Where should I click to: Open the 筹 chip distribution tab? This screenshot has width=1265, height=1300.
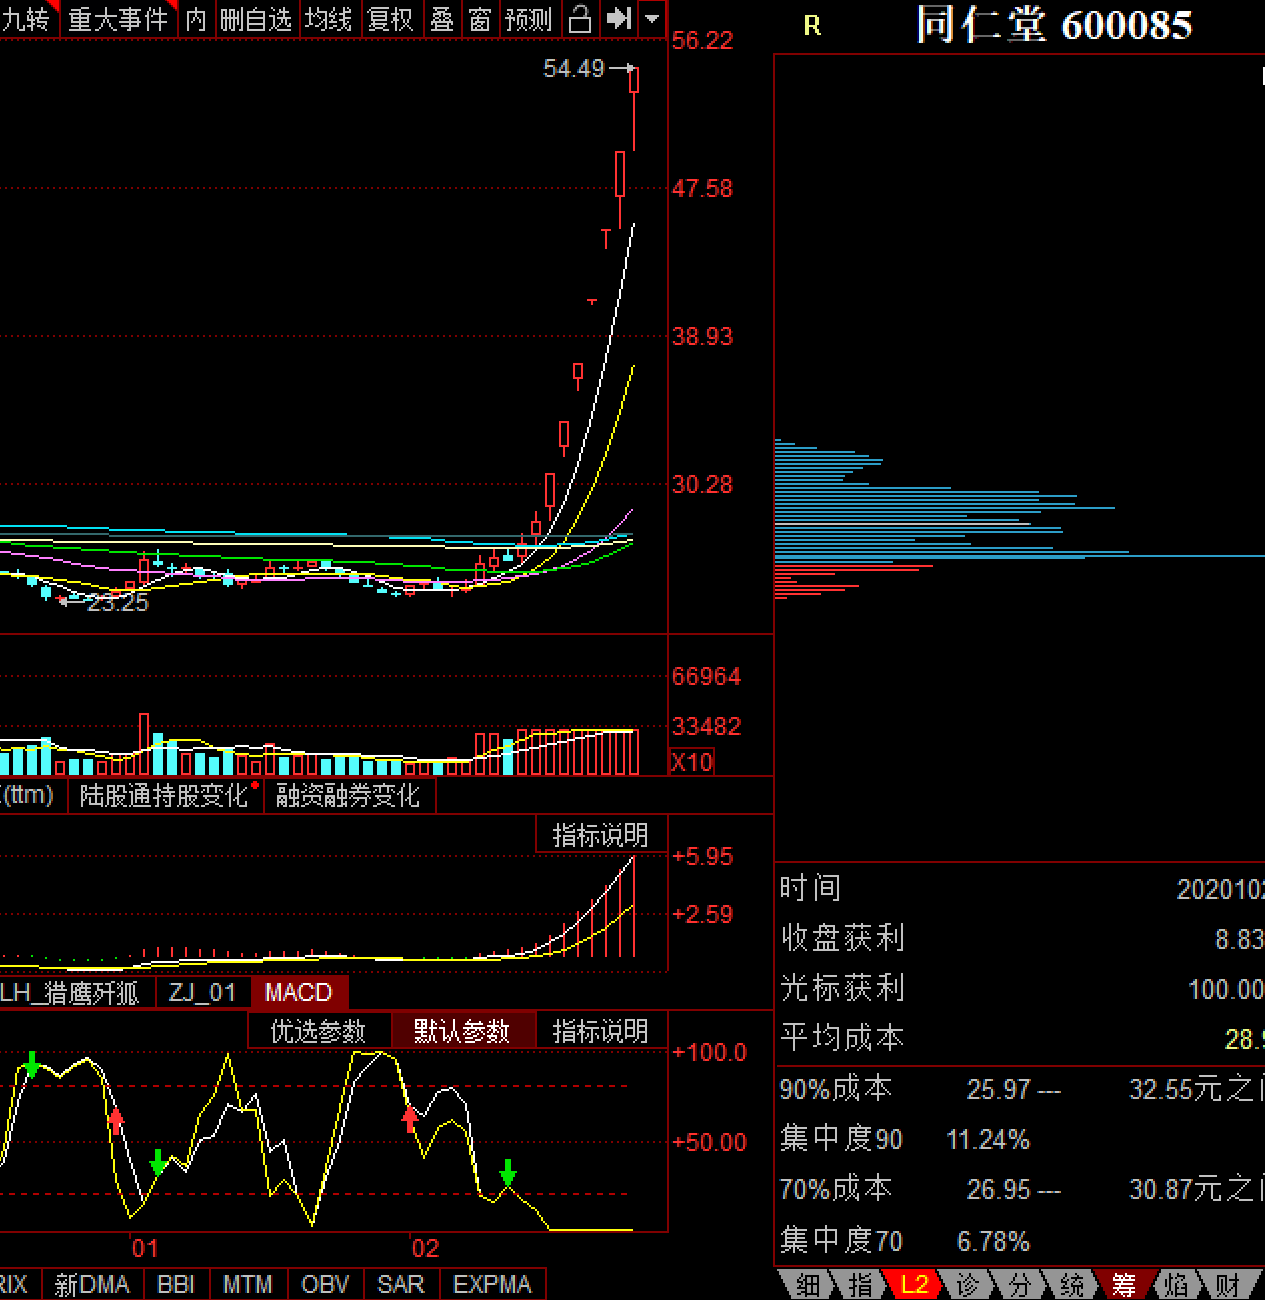pos(1124,1284)
